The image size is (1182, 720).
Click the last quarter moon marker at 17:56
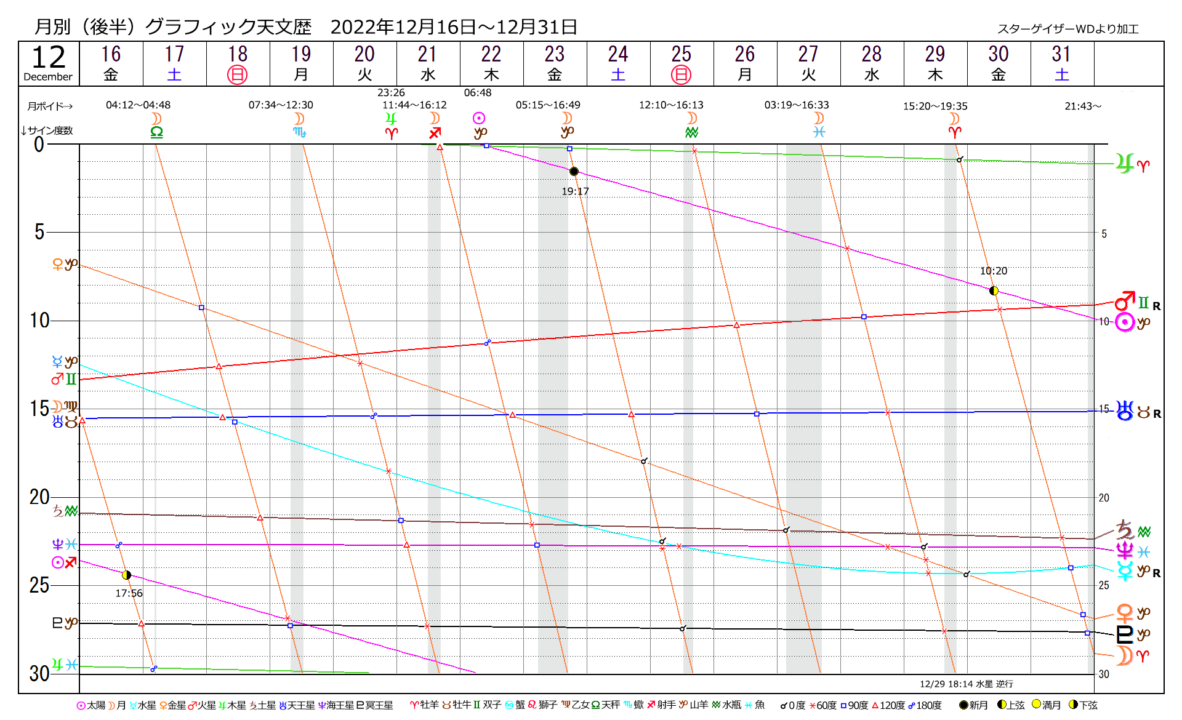point(126,575)
